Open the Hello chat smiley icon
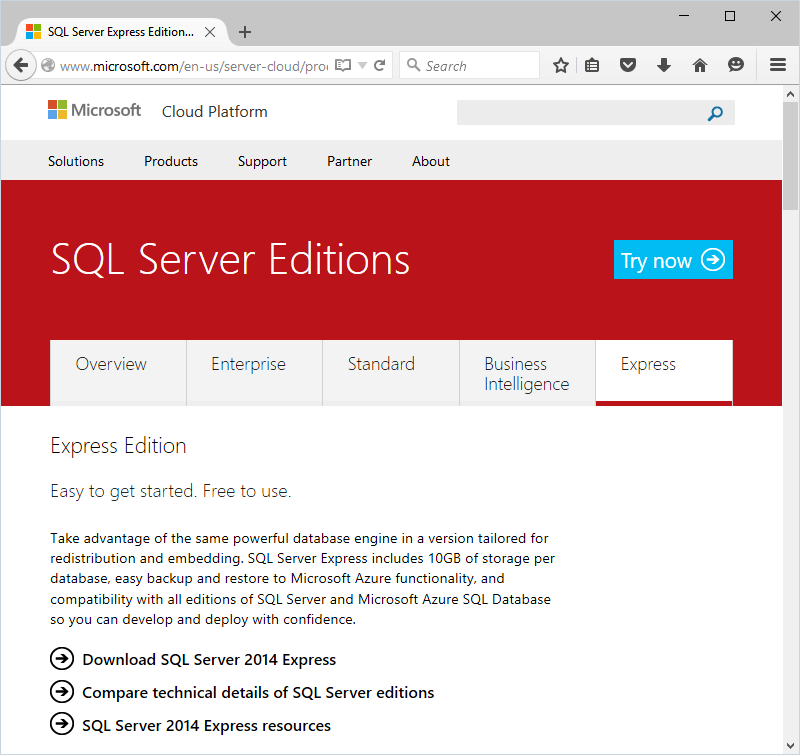The width and height of the screenshot is (800, 755). [736, 65]
